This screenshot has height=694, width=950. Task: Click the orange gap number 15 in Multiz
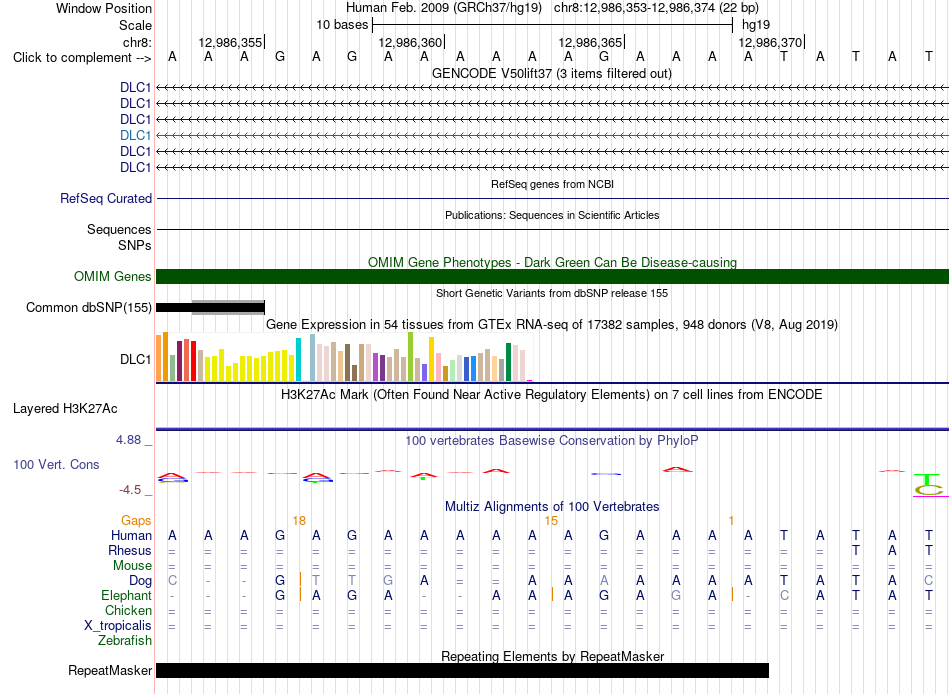coord(551,521)
